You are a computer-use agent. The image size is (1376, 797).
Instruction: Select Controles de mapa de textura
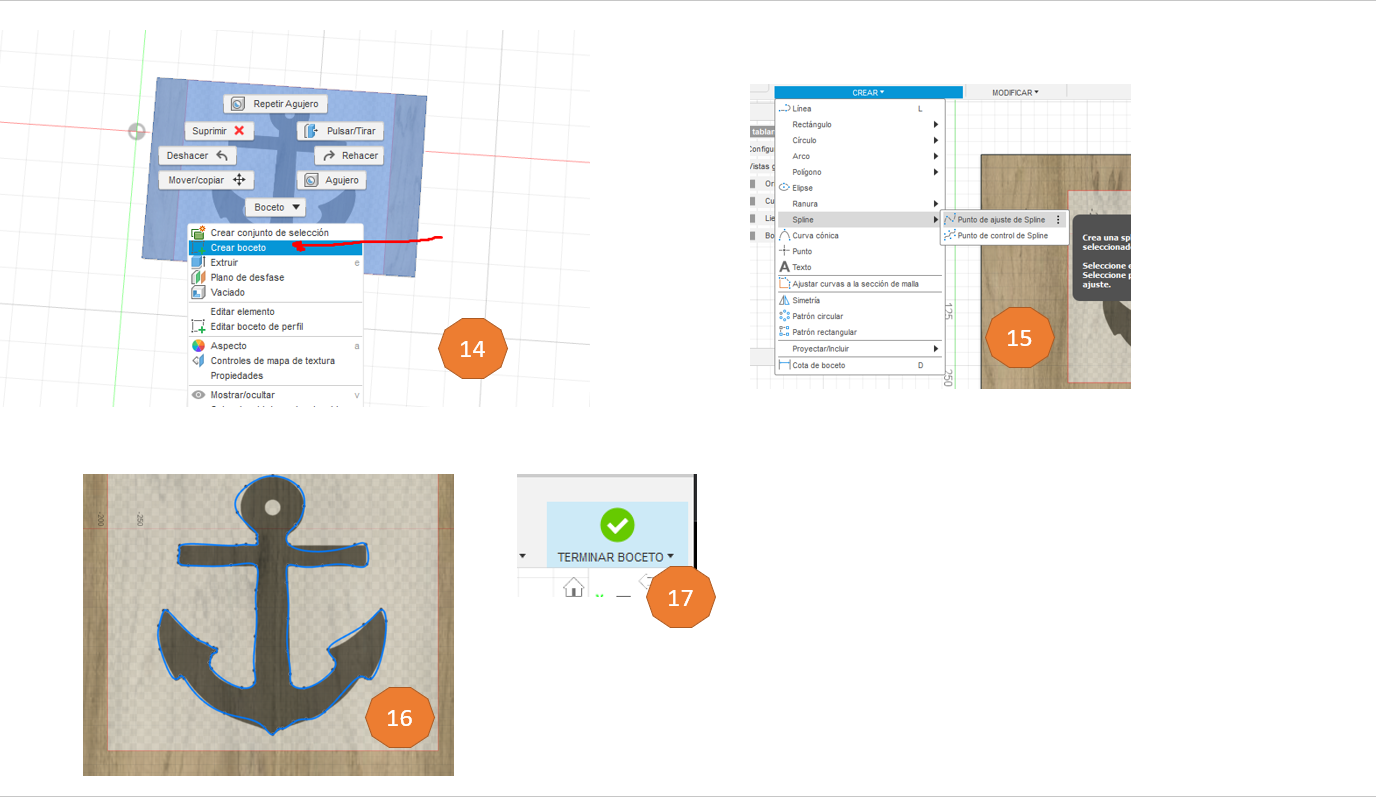tap(275, 361)
